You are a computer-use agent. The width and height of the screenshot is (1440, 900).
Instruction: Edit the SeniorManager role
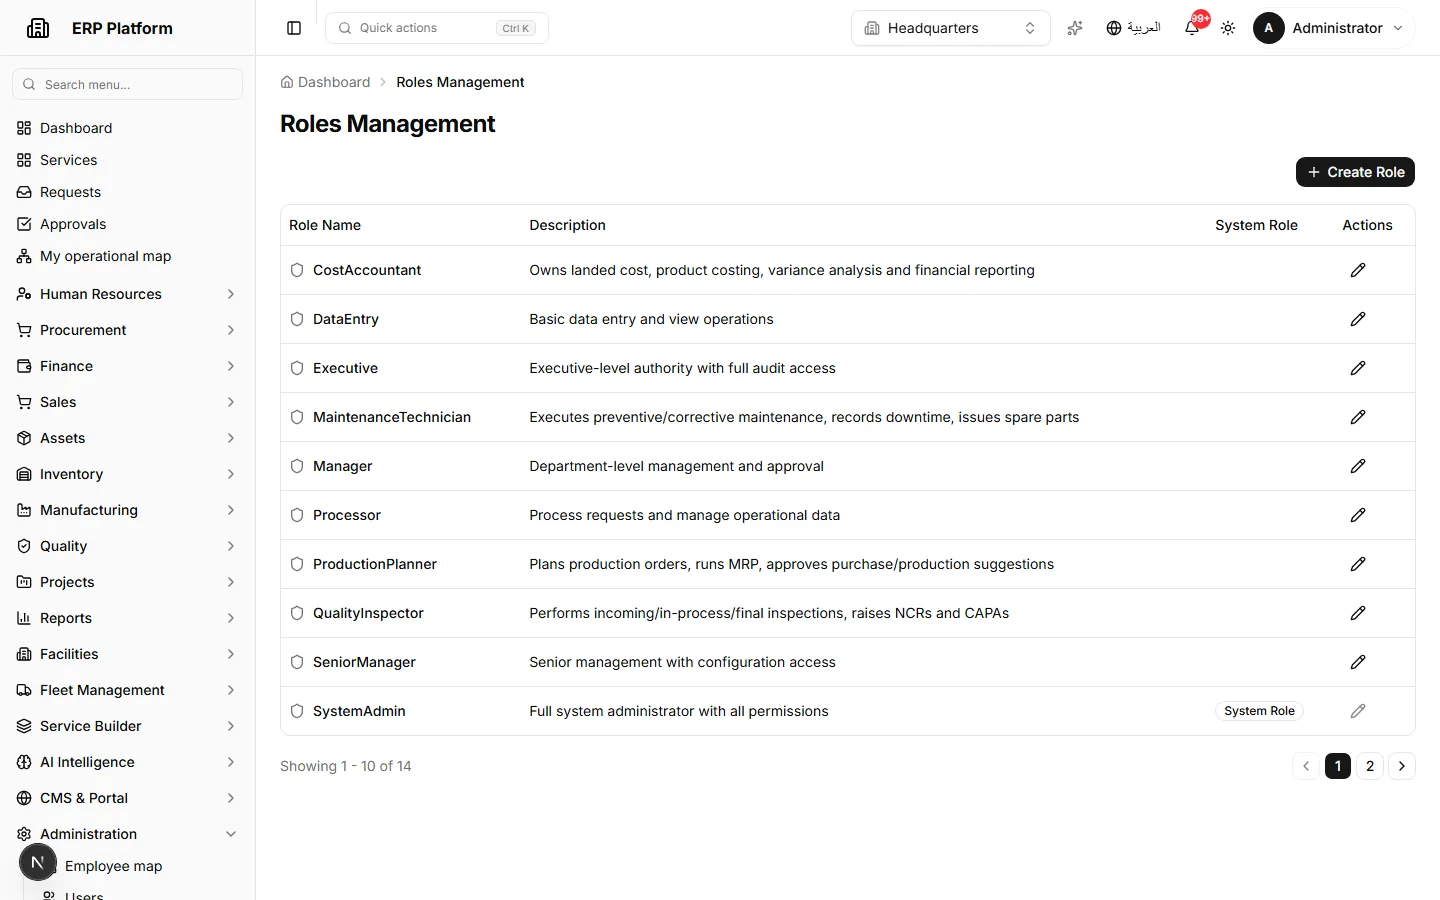(x=1358, y=662)
